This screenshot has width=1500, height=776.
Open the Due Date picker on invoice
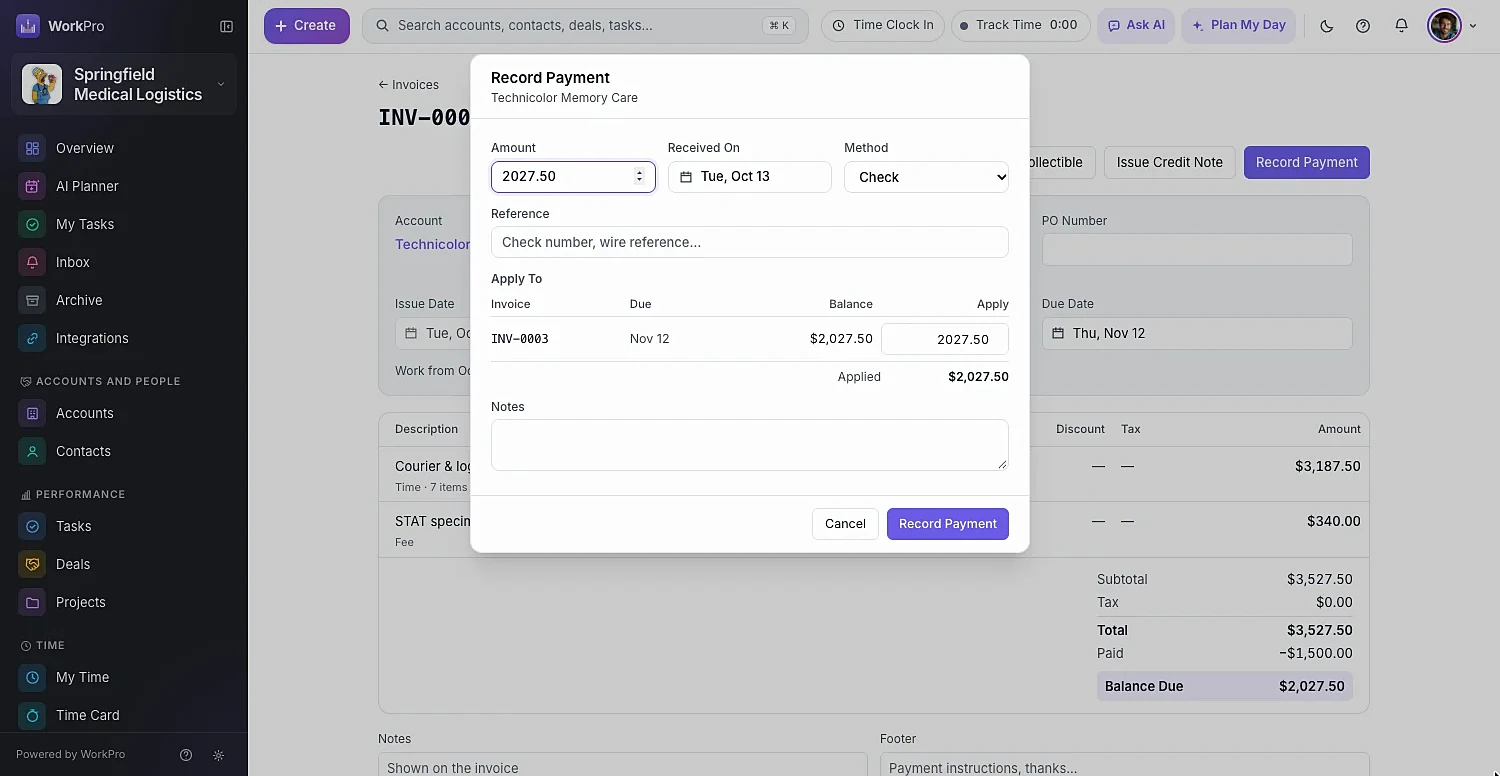click(x=1197, y=333)
